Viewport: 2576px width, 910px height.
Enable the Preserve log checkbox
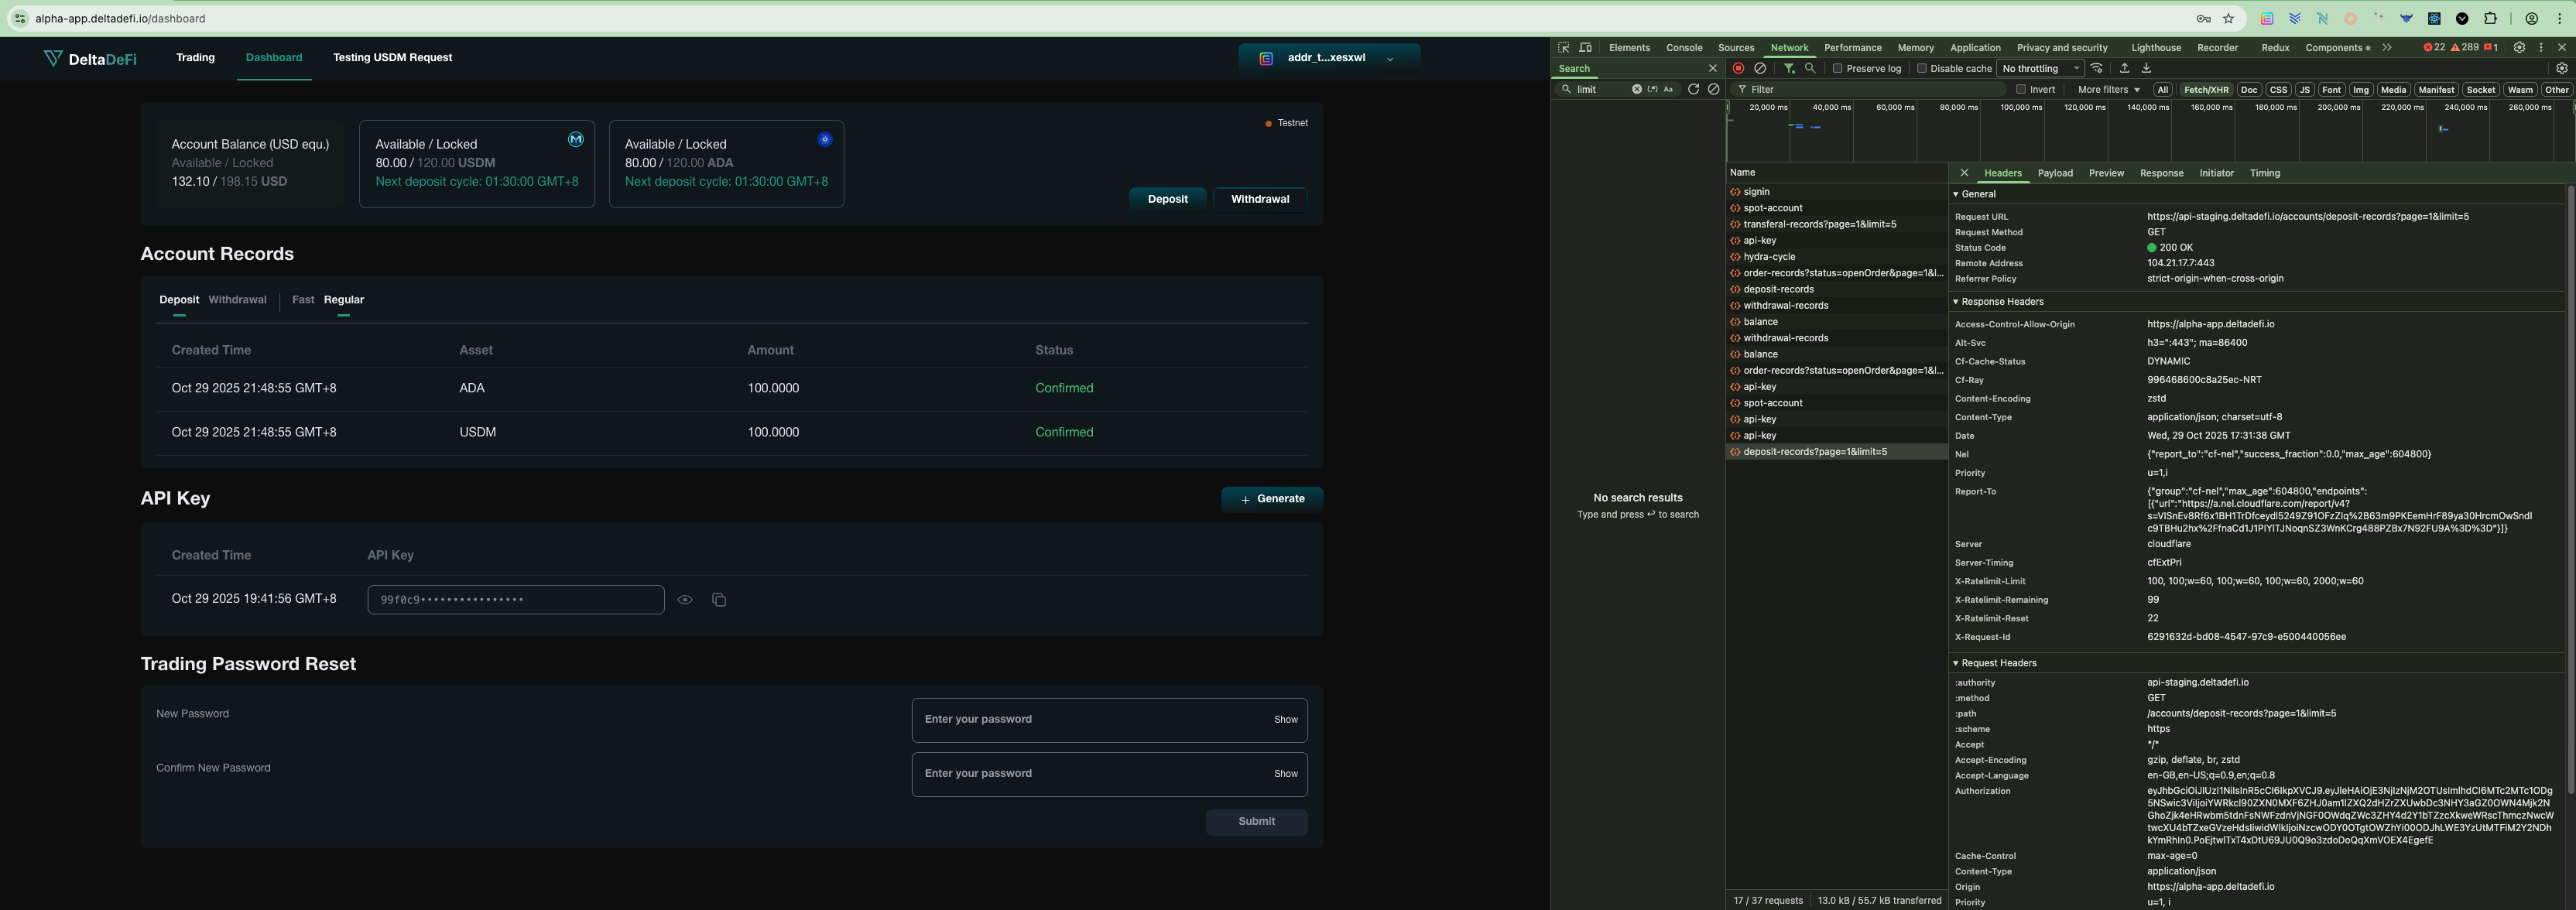point(1837,69)
